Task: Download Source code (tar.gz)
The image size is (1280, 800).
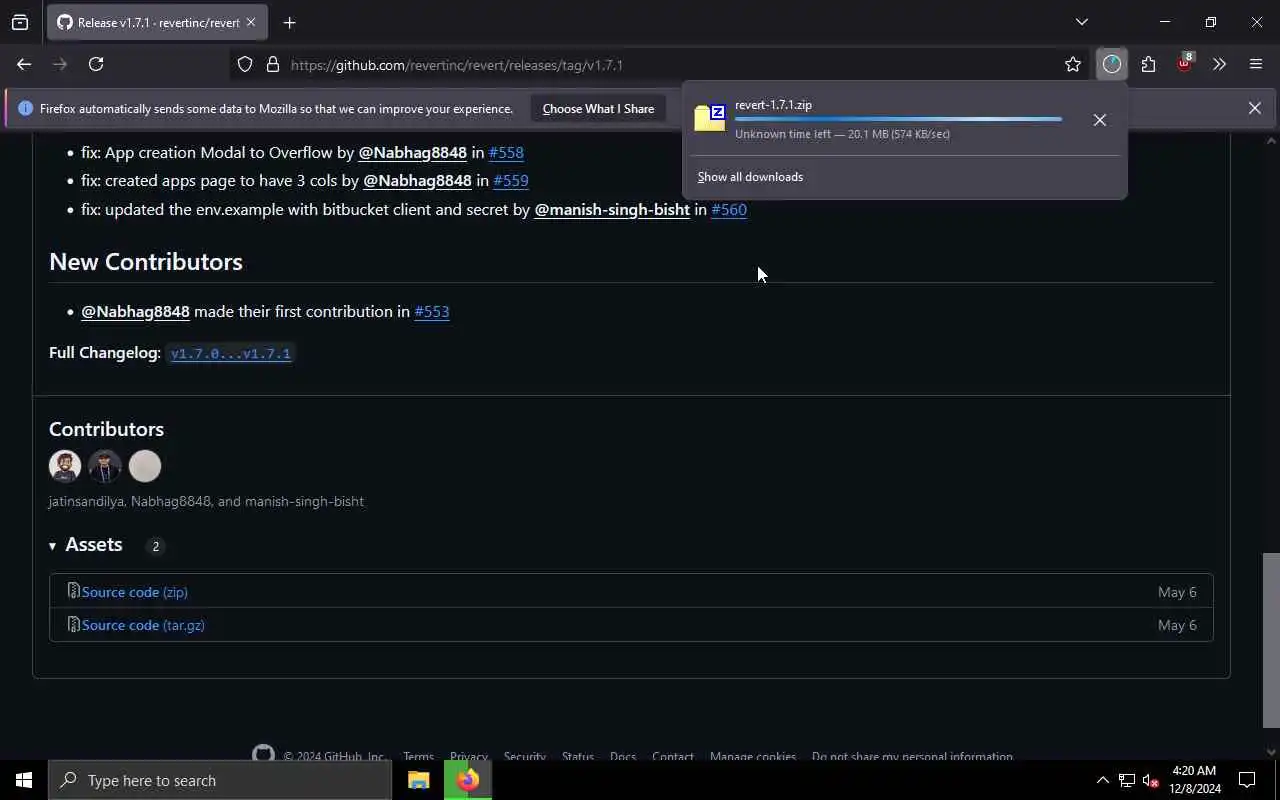Action: (143, 625)
